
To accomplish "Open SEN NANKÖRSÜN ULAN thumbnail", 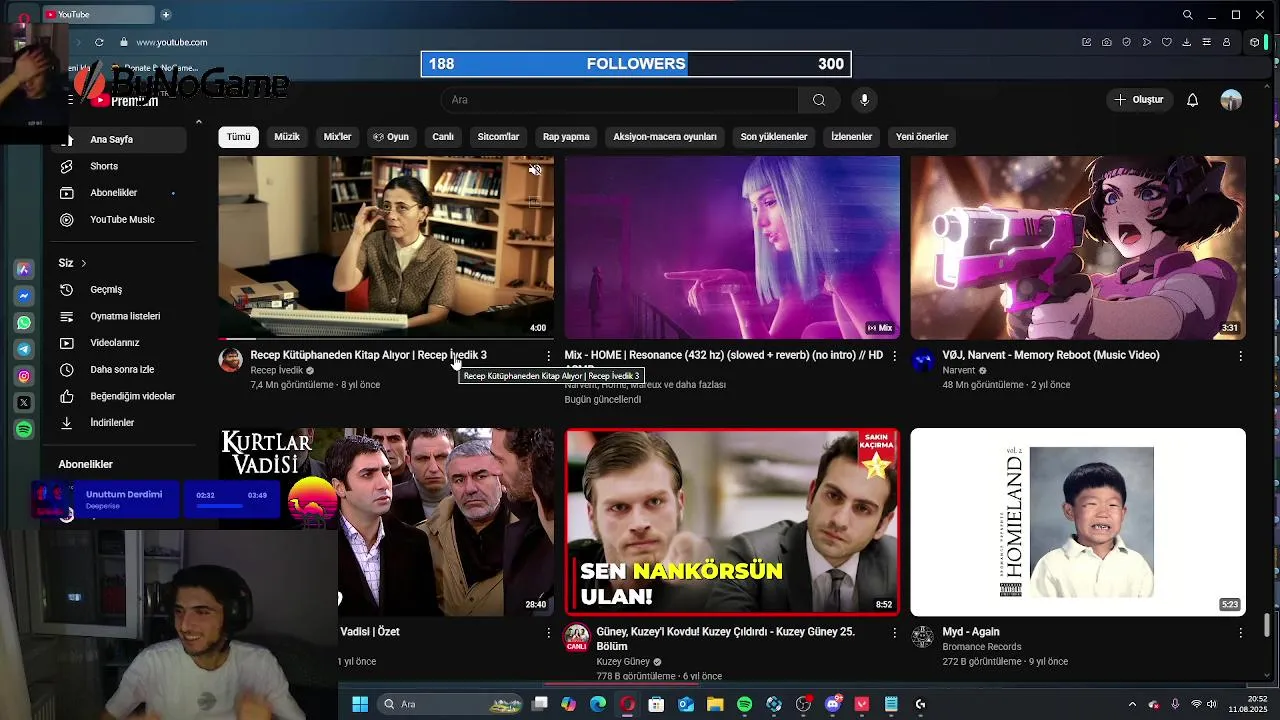I will coord(732,522).
